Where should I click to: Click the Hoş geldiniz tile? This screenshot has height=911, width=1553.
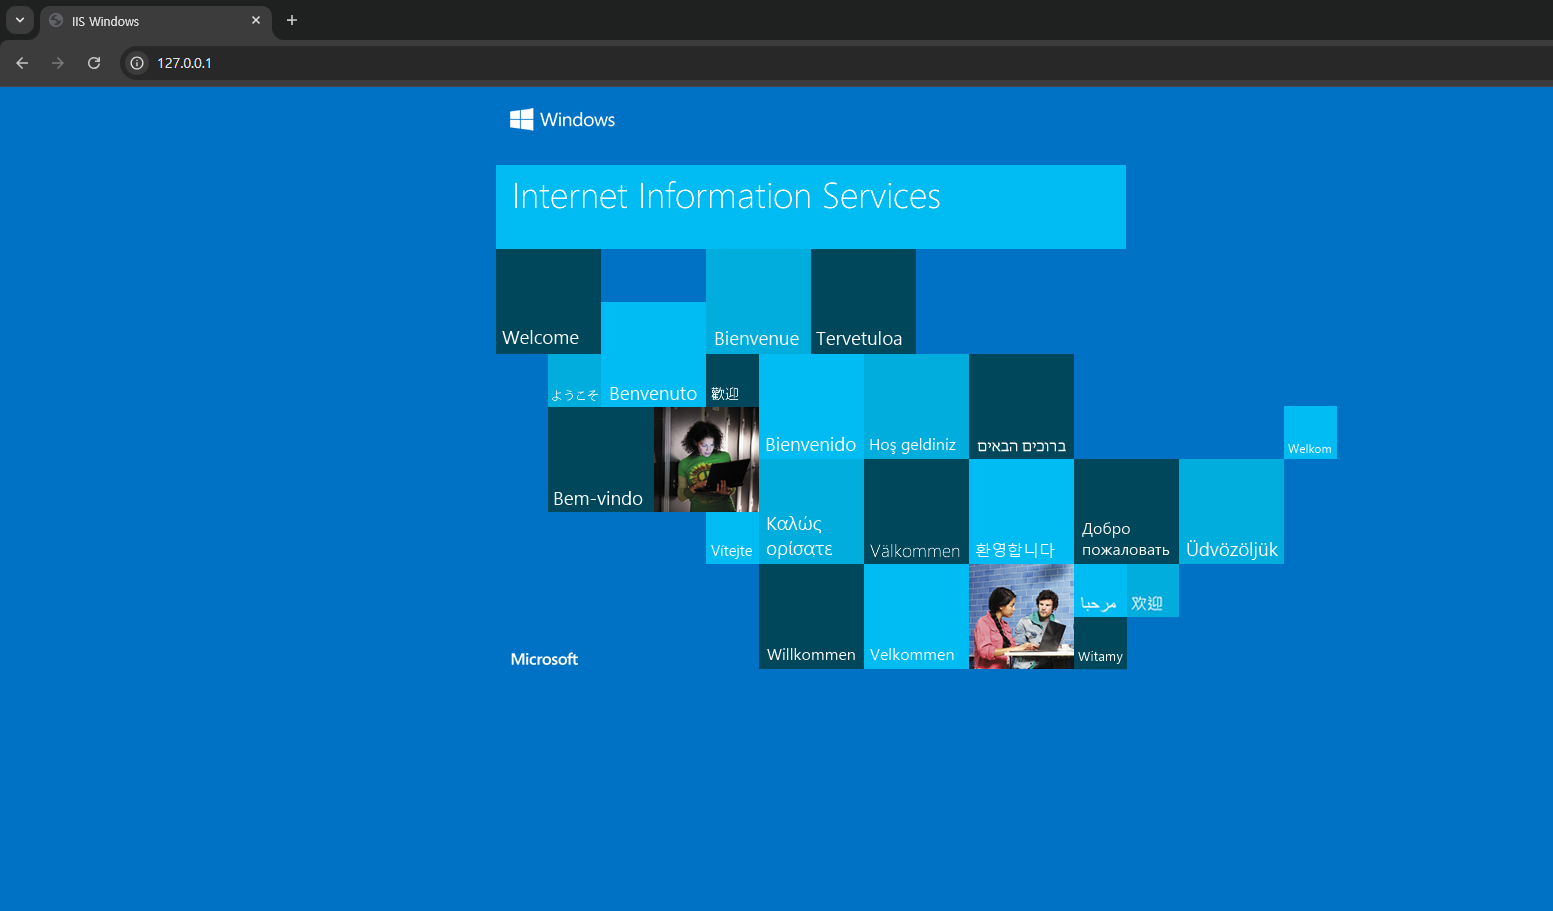[x=916, y=406]
